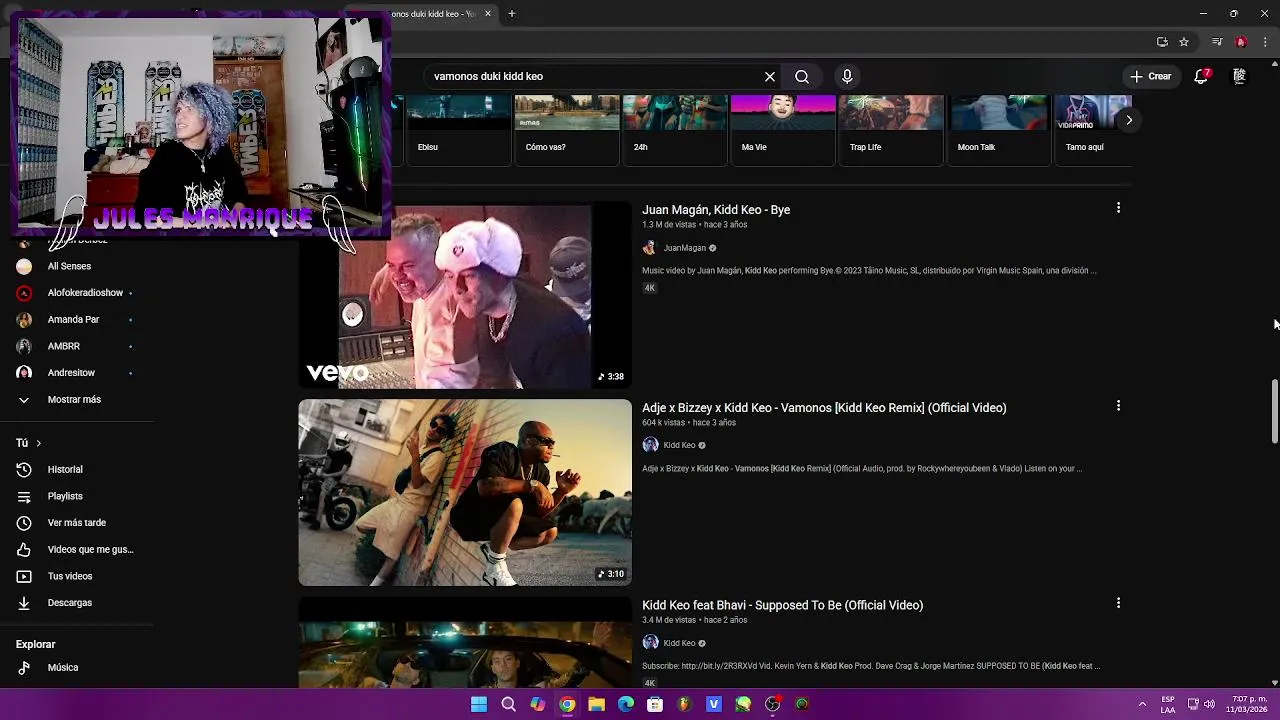Show hidden system tray icons

coord(1142,704)
